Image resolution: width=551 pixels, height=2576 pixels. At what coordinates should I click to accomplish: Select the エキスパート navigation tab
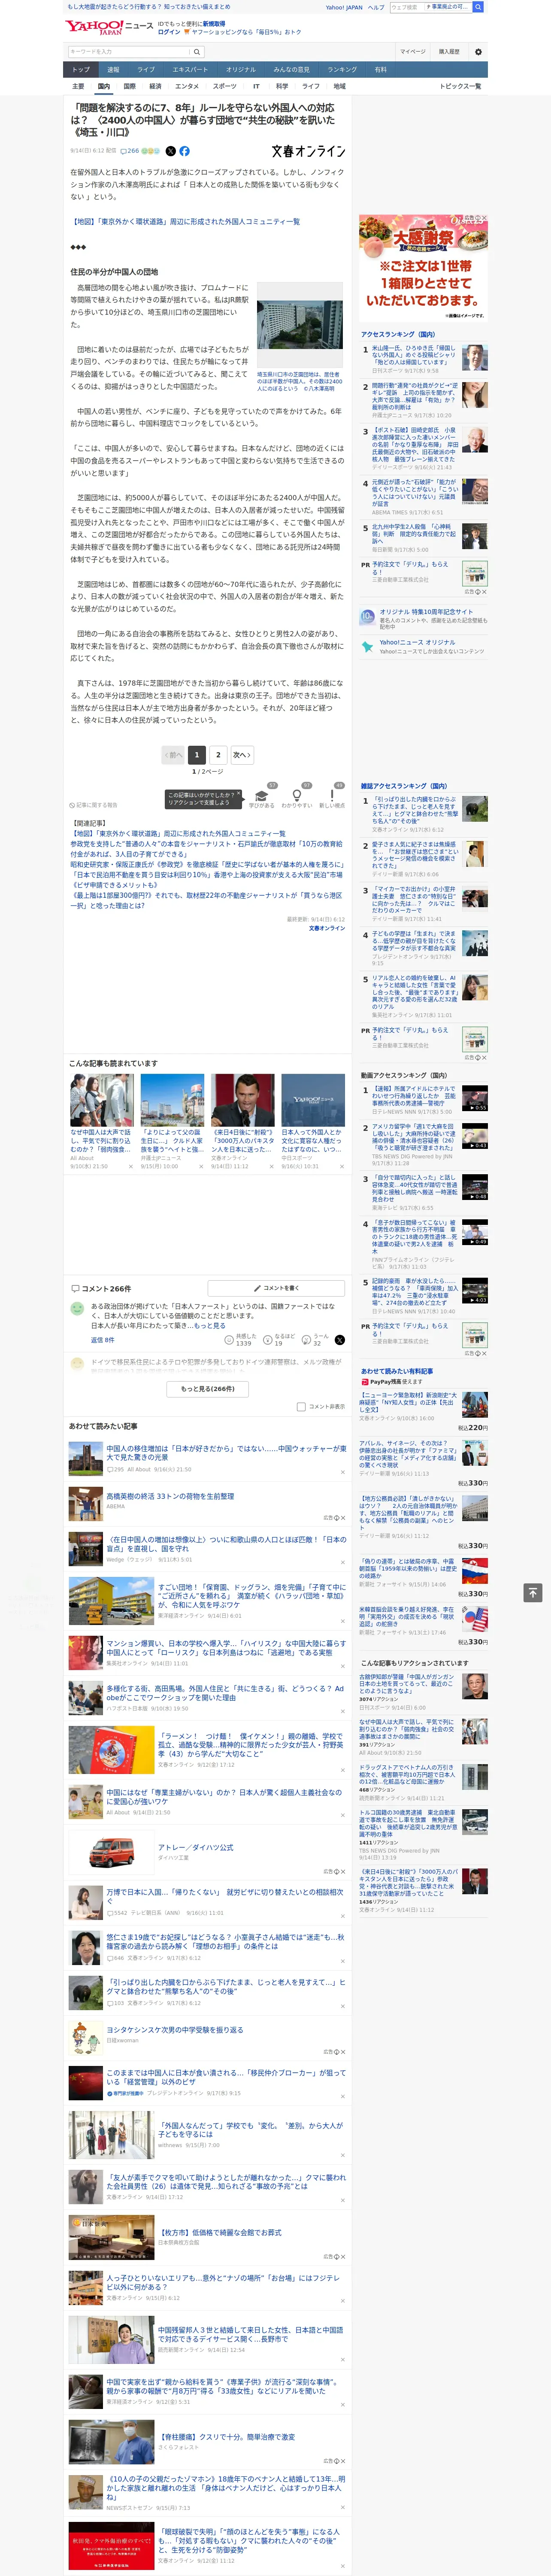(190, 70)
